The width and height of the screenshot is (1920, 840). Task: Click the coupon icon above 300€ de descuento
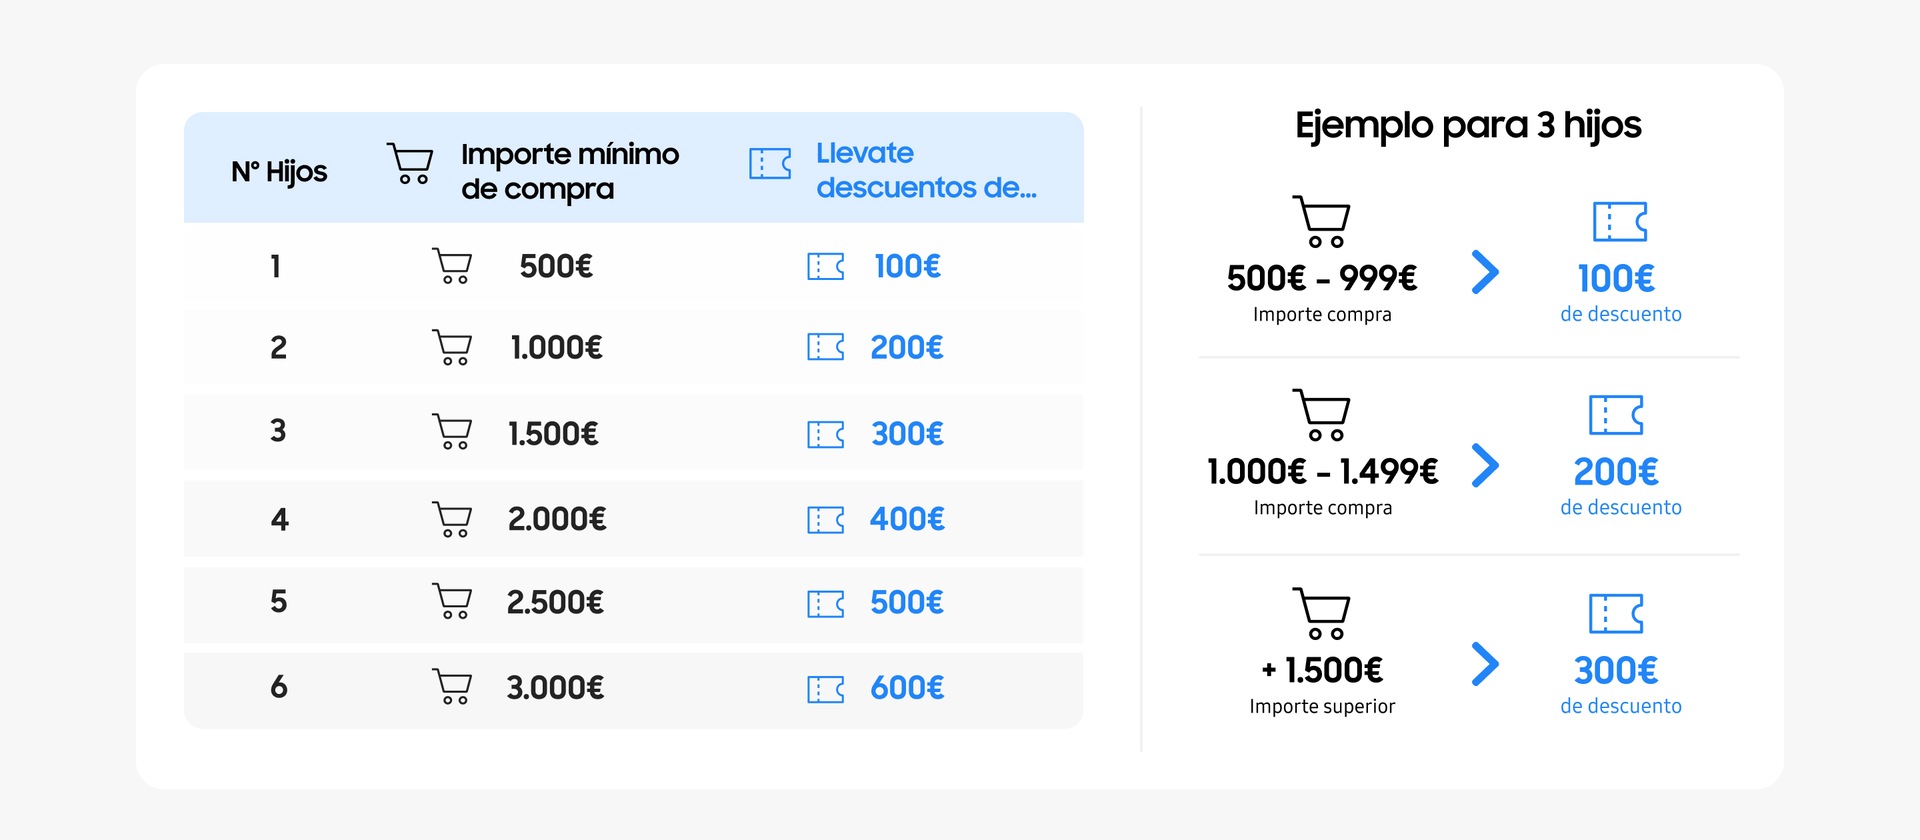pyautogui.click(x=1617, y=613)
